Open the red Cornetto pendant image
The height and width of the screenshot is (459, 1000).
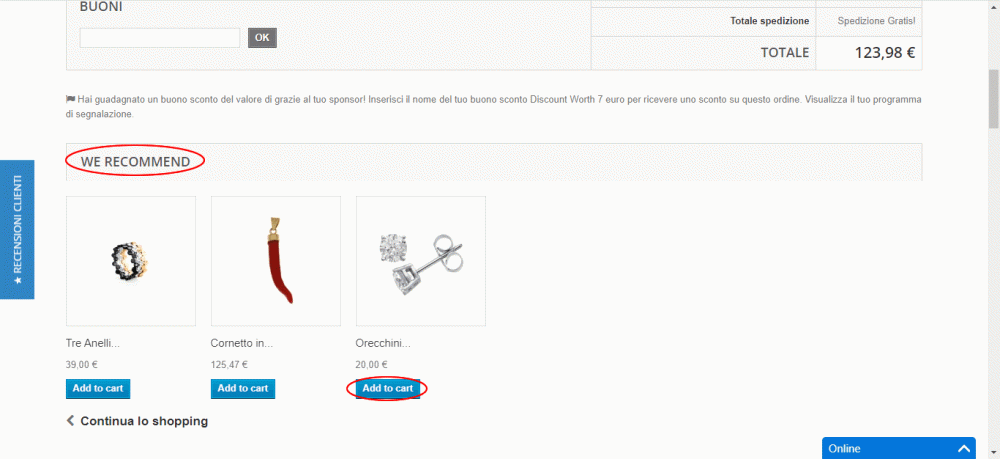pyautogui.click(x=276, y=261)
